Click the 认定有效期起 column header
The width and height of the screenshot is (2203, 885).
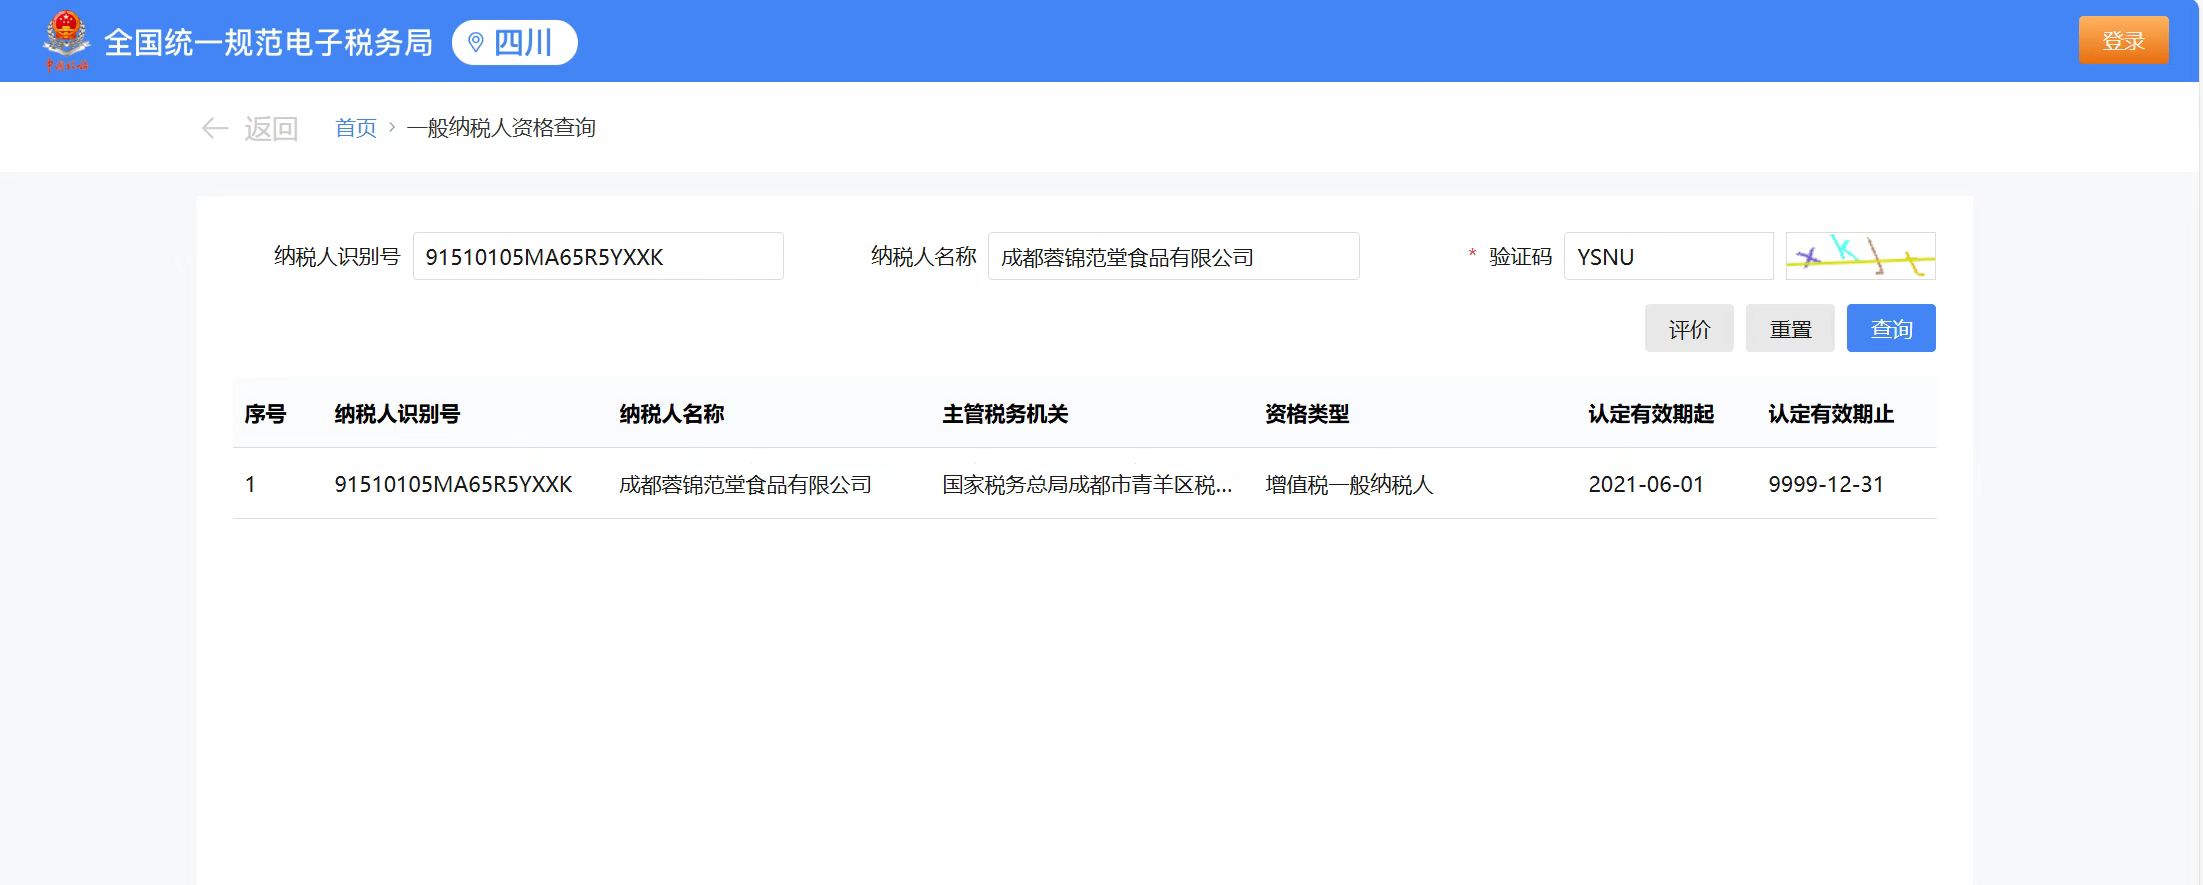pos(1650,414)
